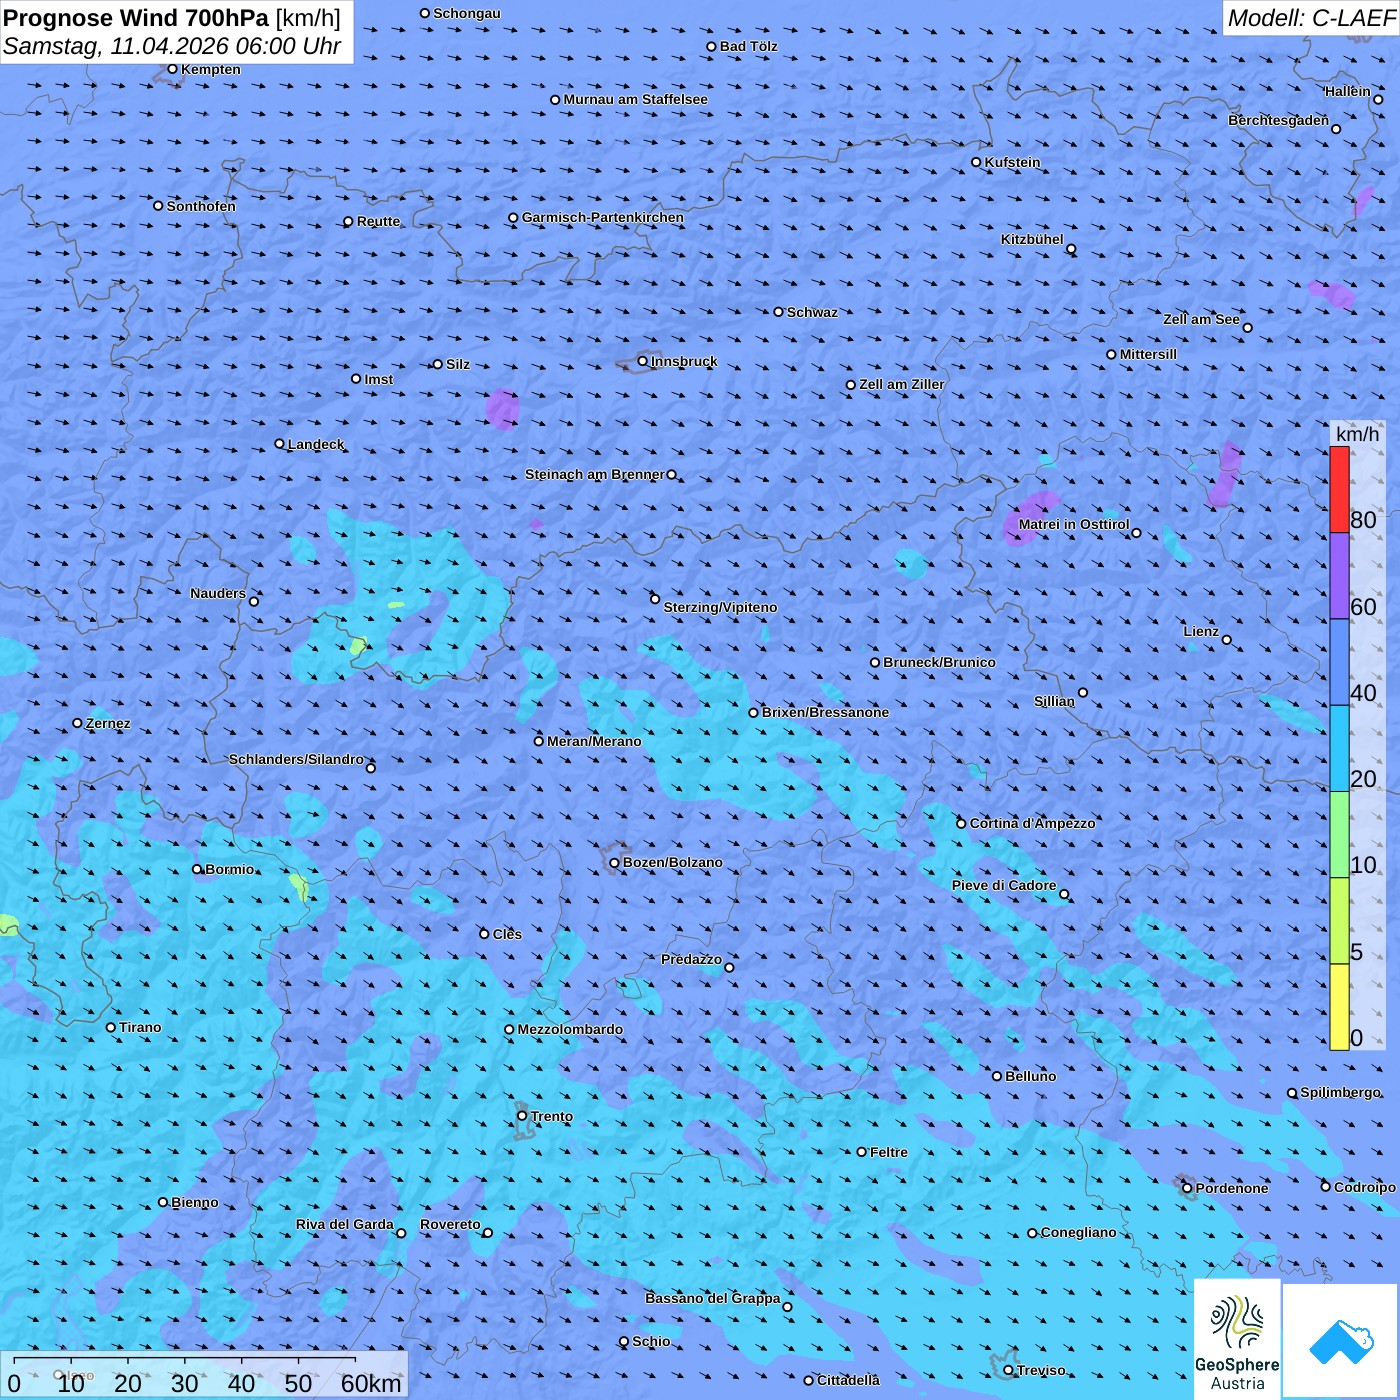Image resolution: width=1400 pixels, height=1400 pixels.
Task: Select the 'Modell: C-LAEF' label
Action: click(x=1311, y=18)
